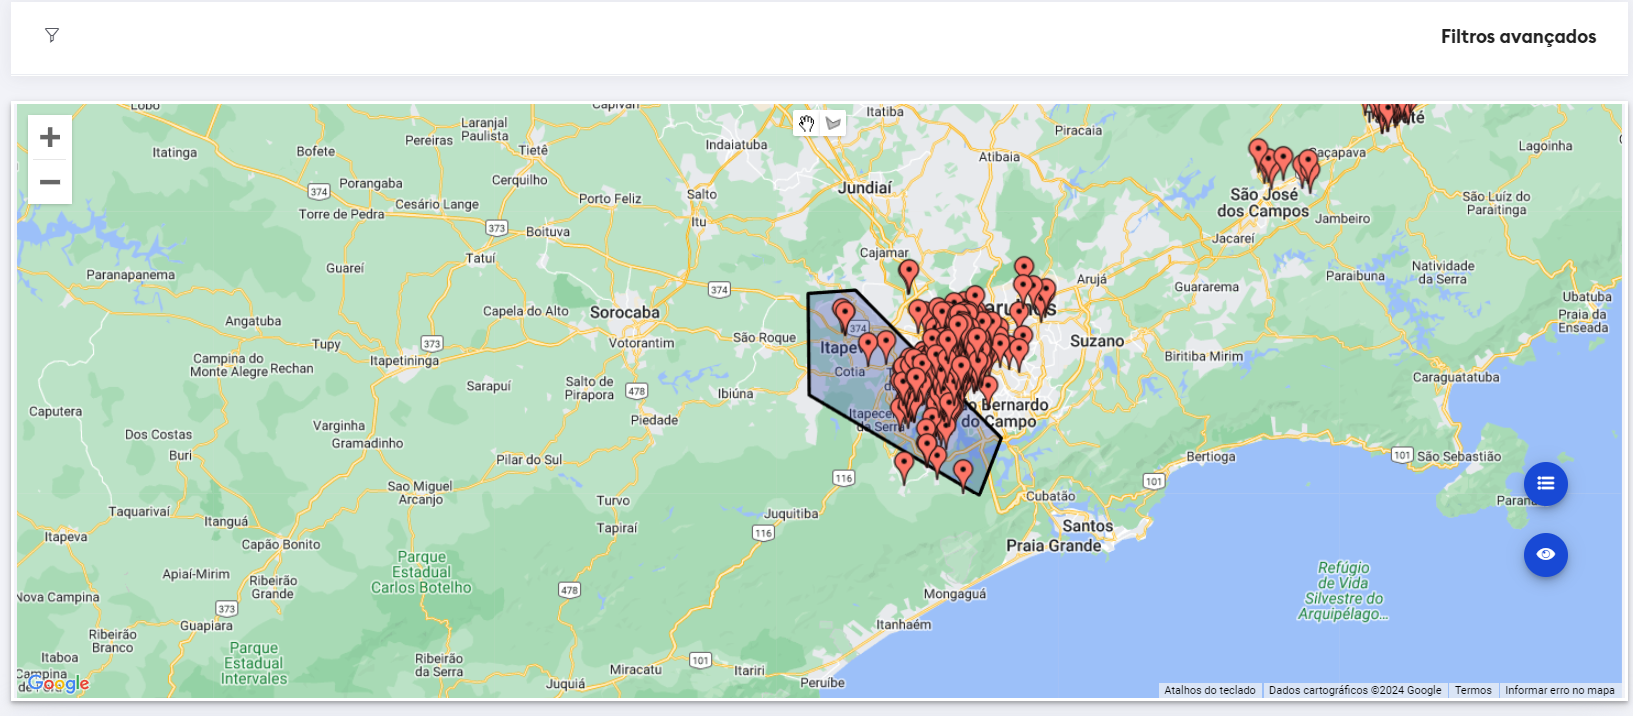Click the Caraguatatuba label

point(1456,377)
